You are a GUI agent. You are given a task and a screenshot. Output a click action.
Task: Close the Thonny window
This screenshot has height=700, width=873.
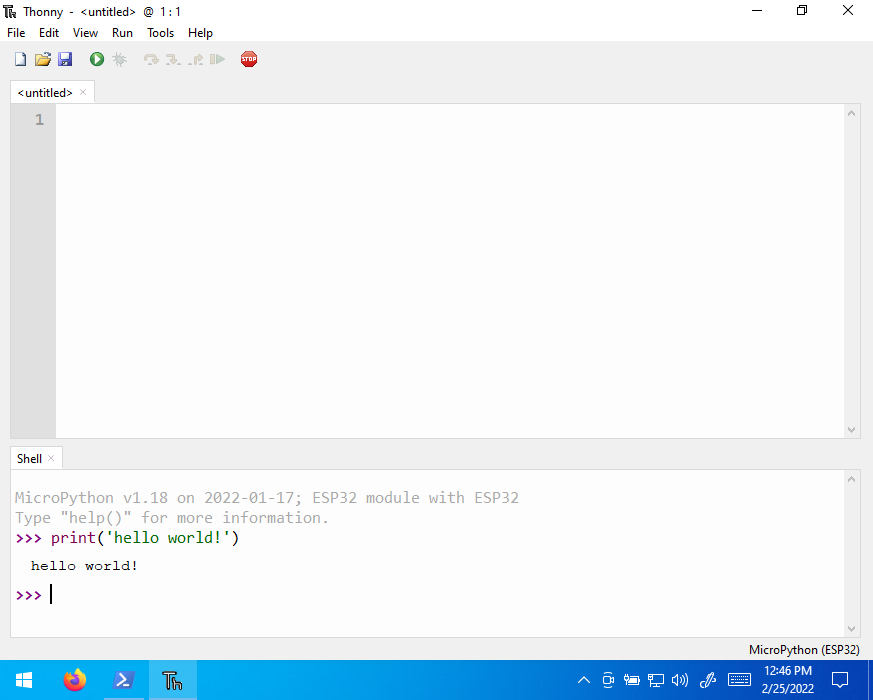click(848, 11)
